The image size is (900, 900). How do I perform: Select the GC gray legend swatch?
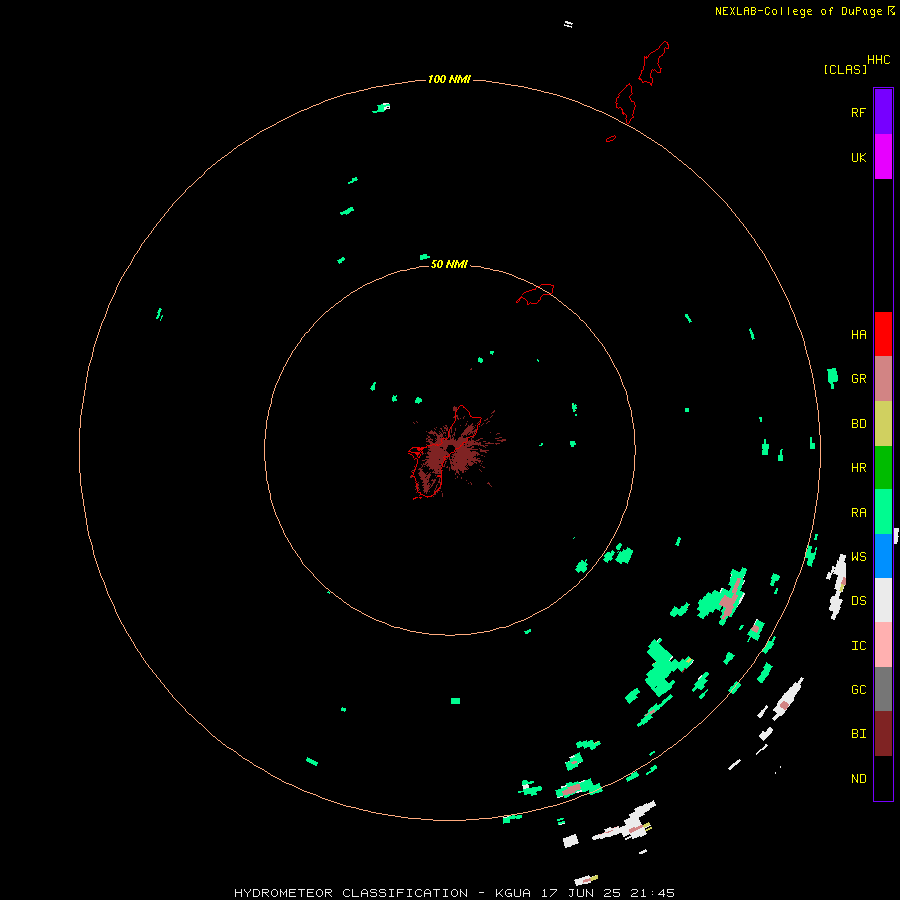tap(883, 689)
